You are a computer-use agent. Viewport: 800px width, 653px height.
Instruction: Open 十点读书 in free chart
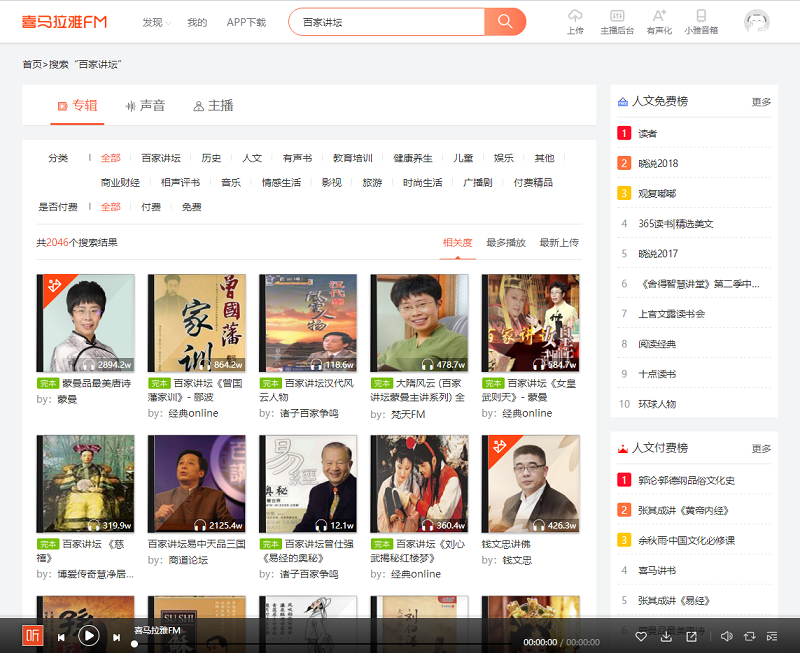pos(657,374)
